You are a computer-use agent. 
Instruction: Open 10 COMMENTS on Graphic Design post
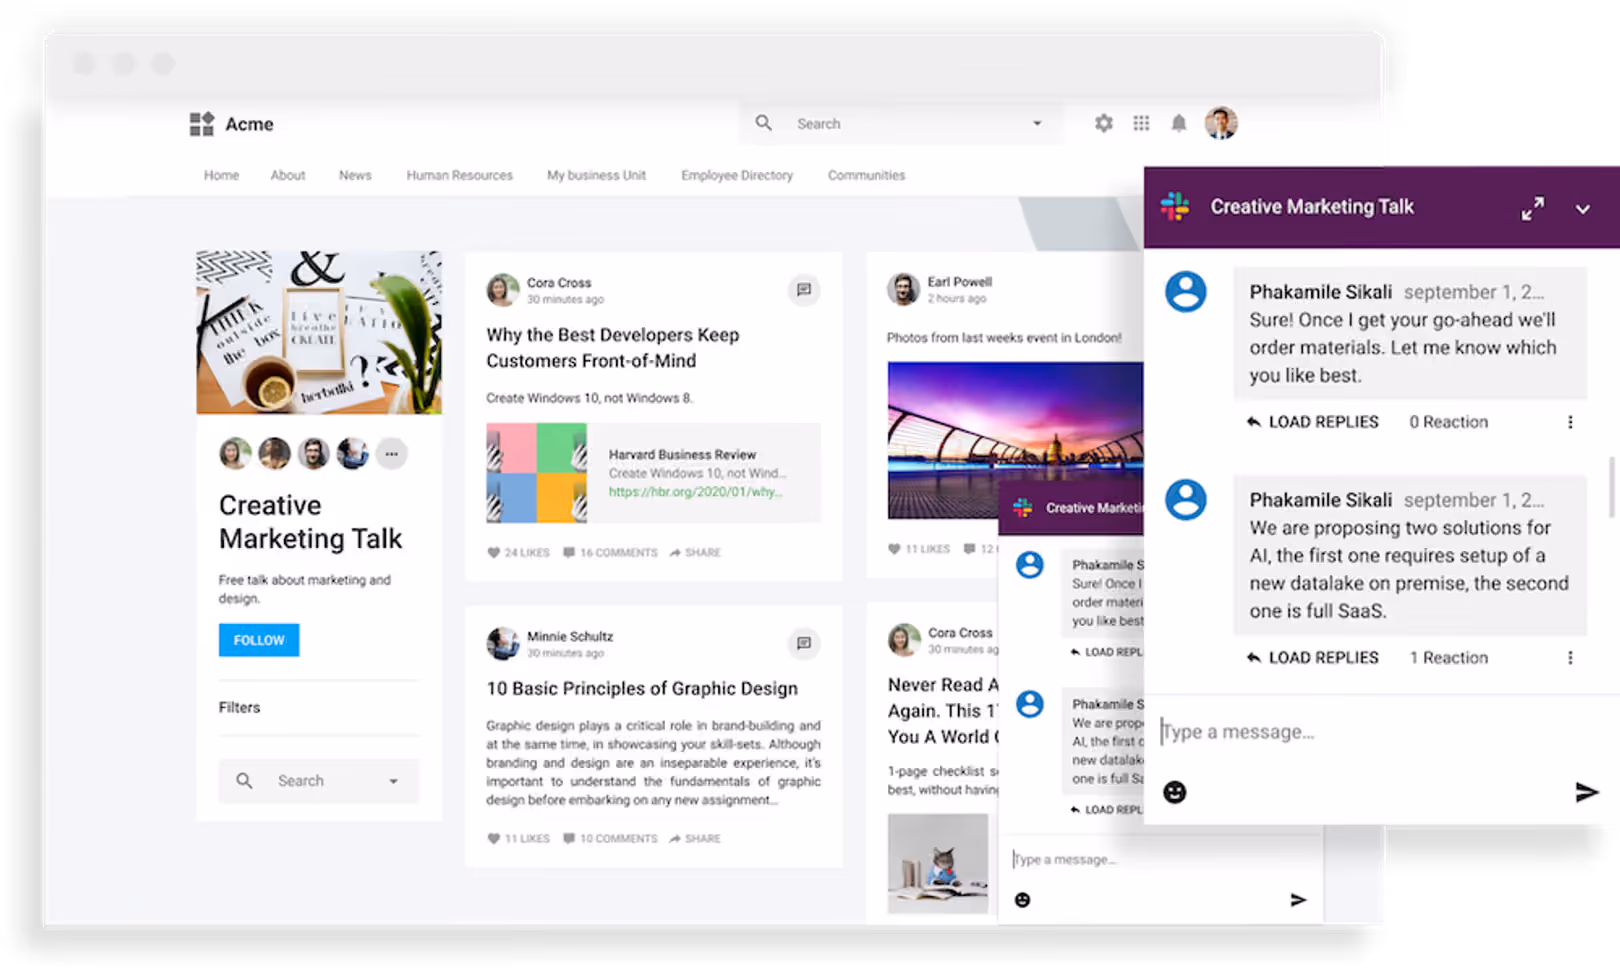pyautogui.click(x=610, y=838)
